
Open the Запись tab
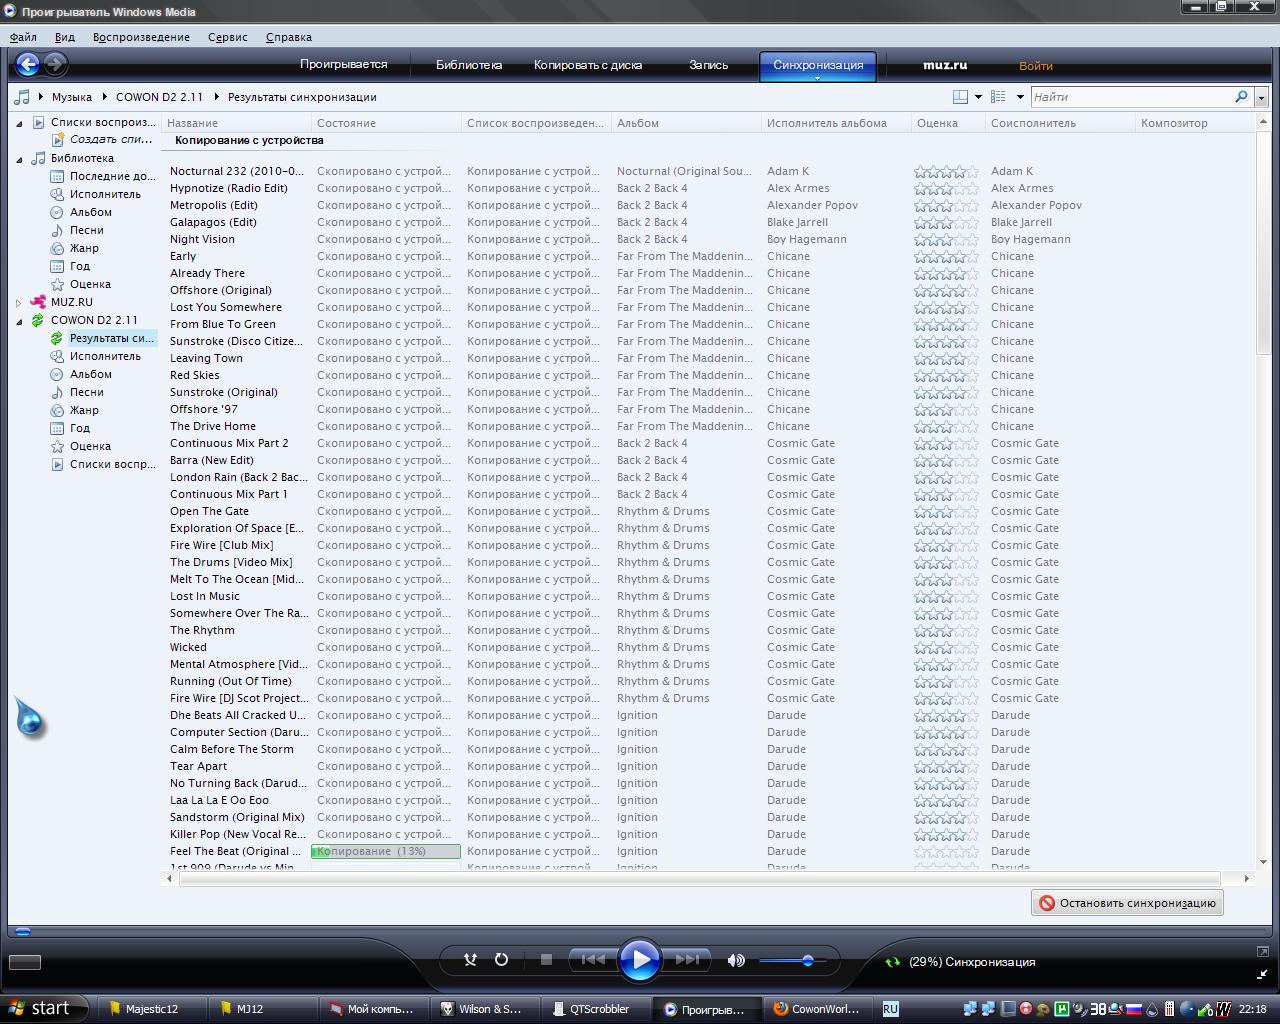(x=709, y=65)
